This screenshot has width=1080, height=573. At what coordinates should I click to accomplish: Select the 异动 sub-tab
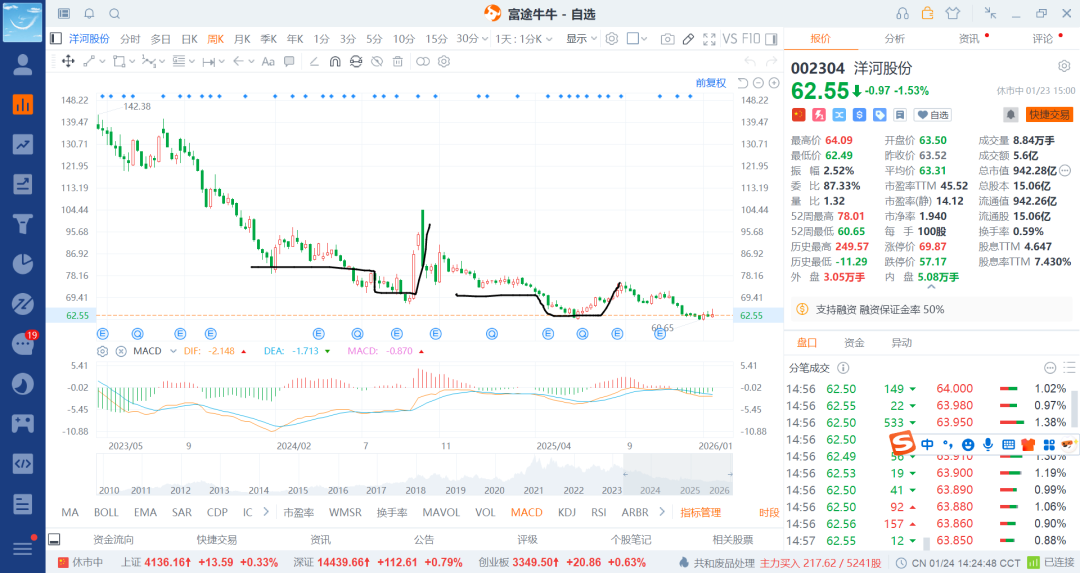(901, 342)
